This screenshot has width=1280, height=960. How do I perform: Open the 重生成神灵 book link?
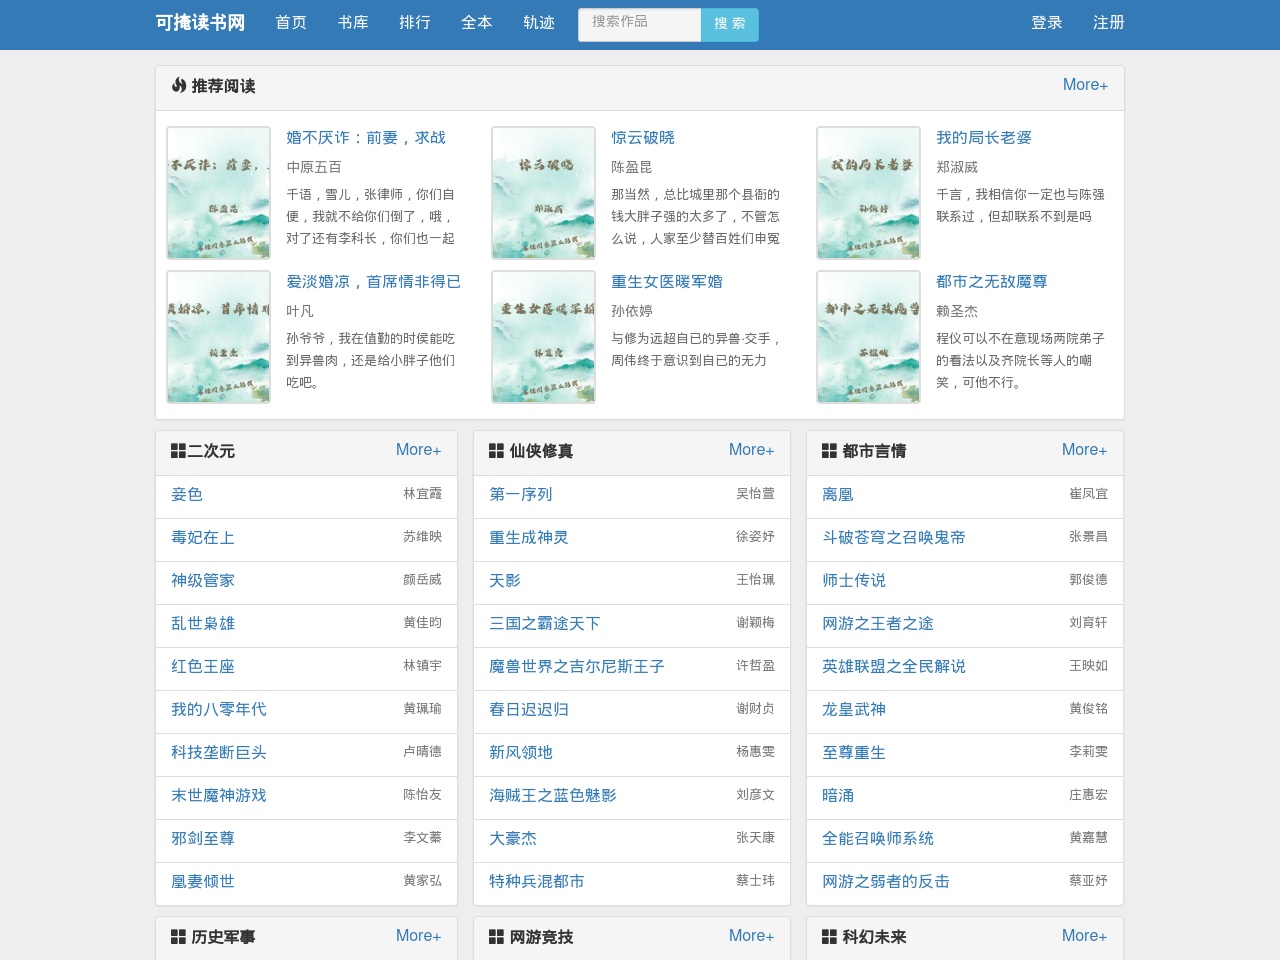click(x=529, y=537)
